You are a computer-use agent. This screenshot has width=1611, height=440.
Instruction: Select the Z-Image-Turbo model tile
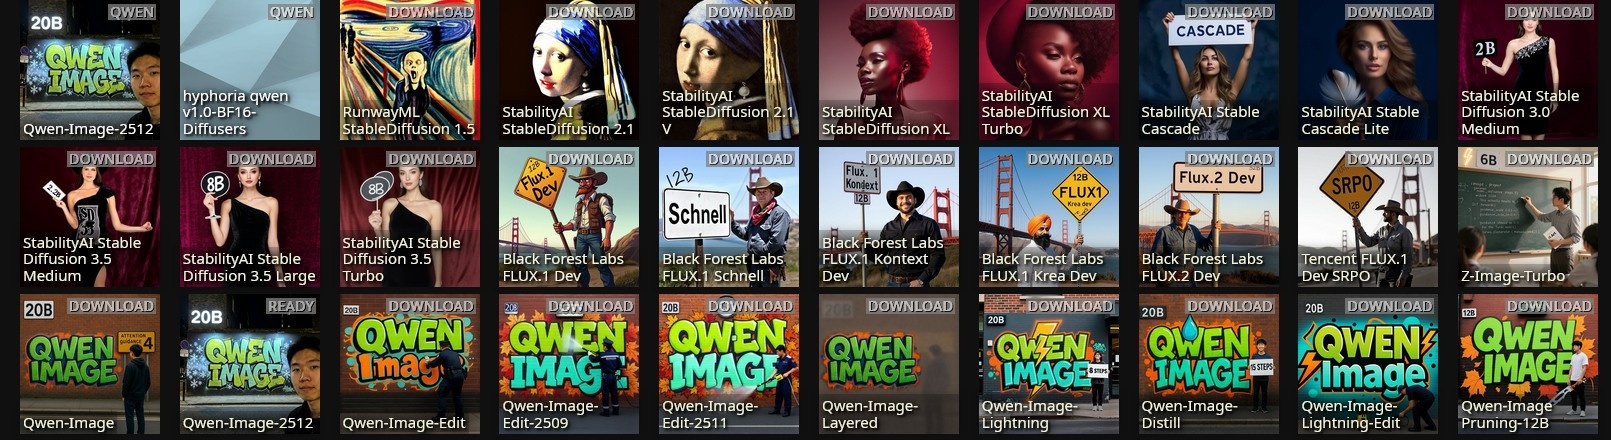(x=1528, y=217)
